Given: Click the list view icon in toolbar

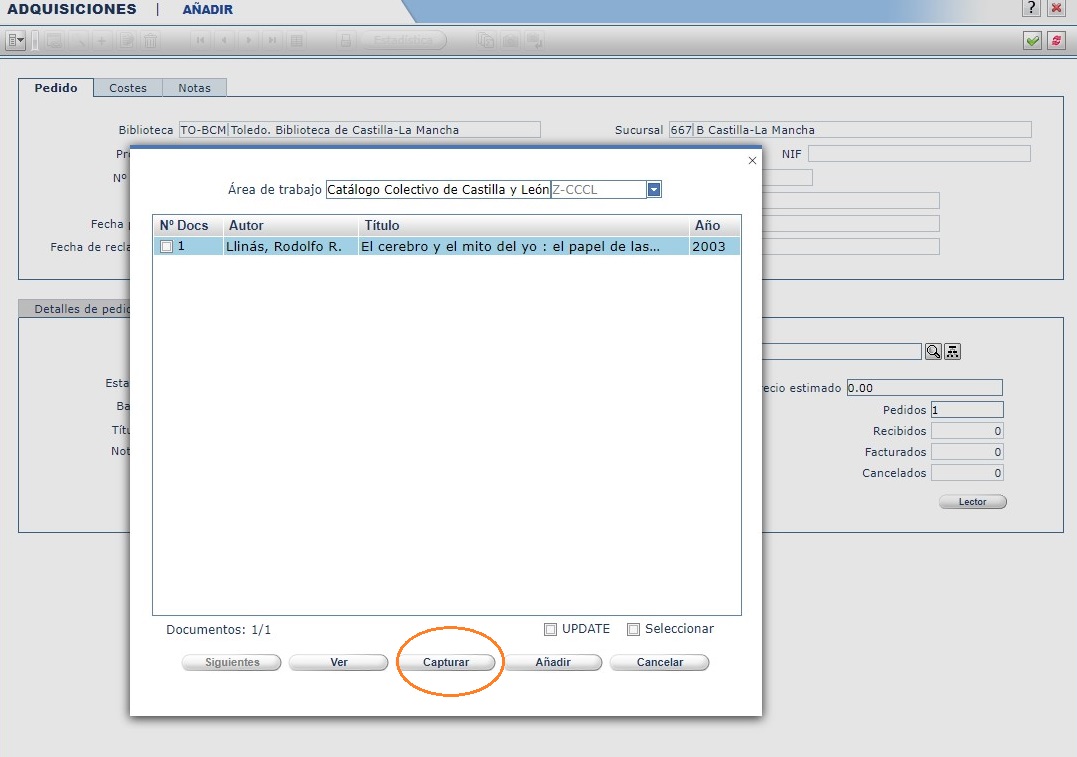Looking at the screenshot, I should [x=296, y=41].
